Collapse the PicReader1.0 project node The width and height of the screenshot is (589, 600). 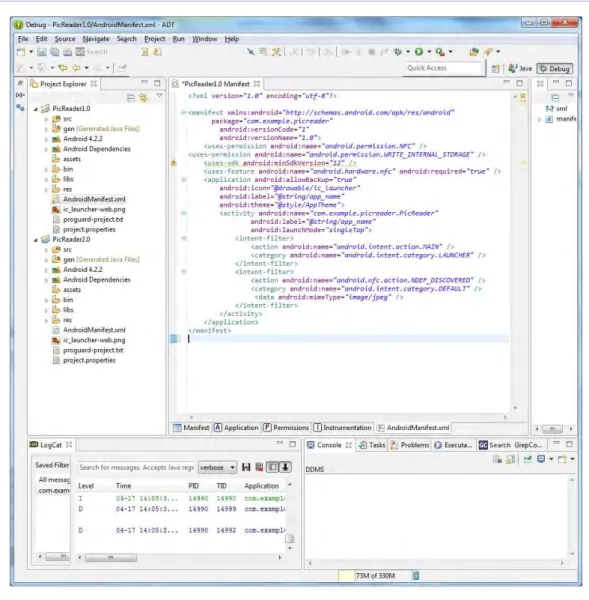coord(36,109)
